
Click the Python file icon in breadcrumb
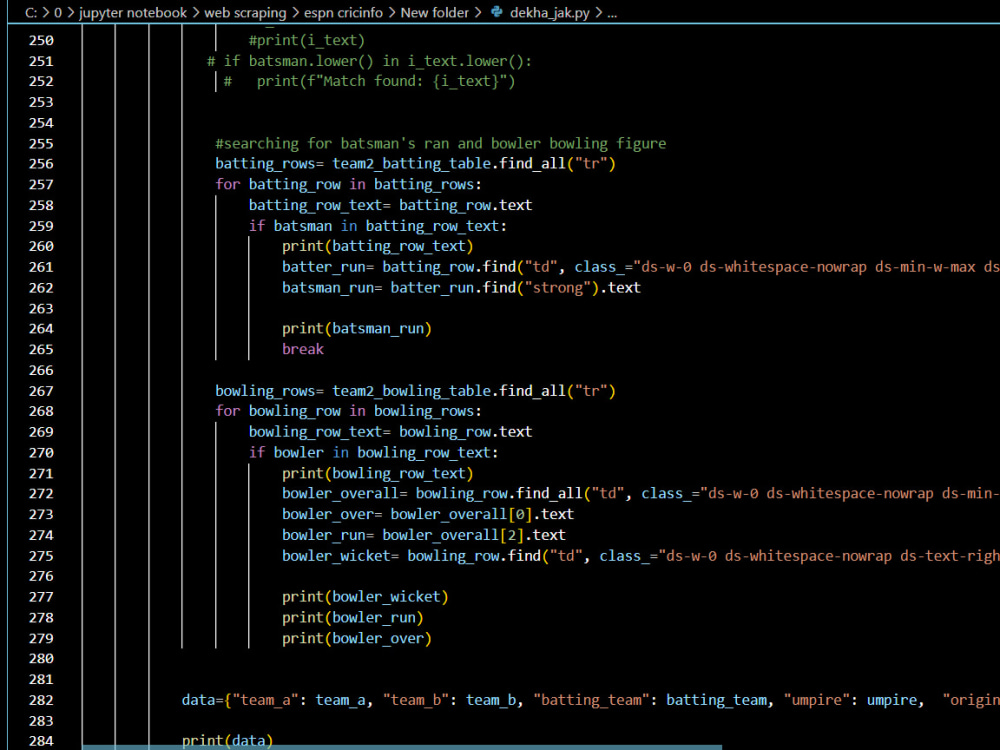[x=497, y=12]
